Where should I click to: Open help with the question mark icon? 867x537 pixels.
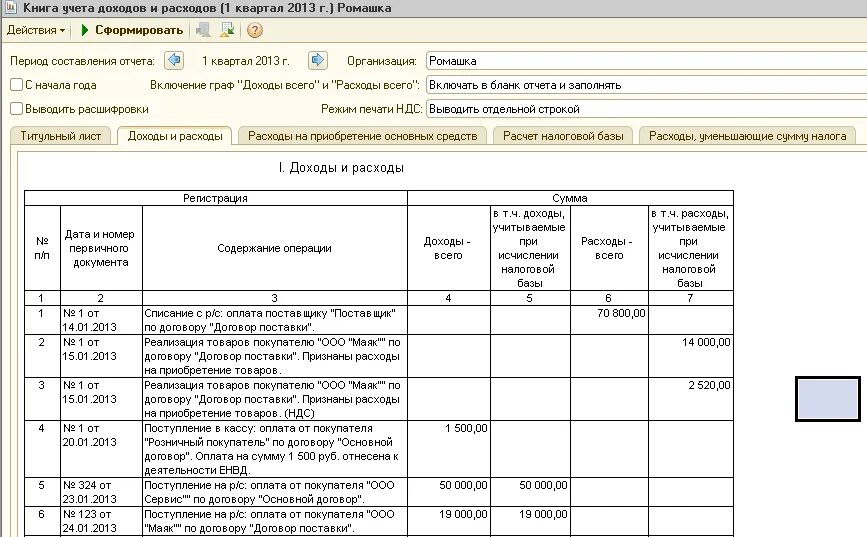click(x=254, y=30)
